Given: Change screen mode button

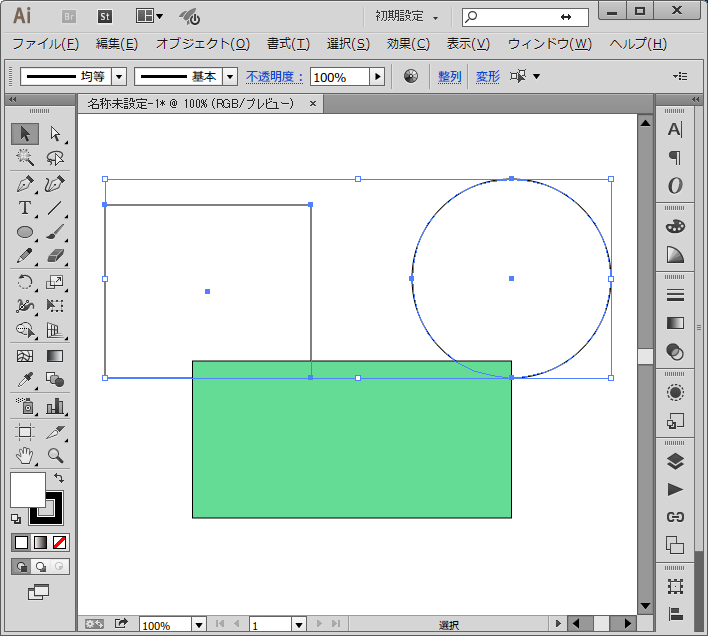Looking at the screenshot, I should pyautogui.click(x=39, y=592).
